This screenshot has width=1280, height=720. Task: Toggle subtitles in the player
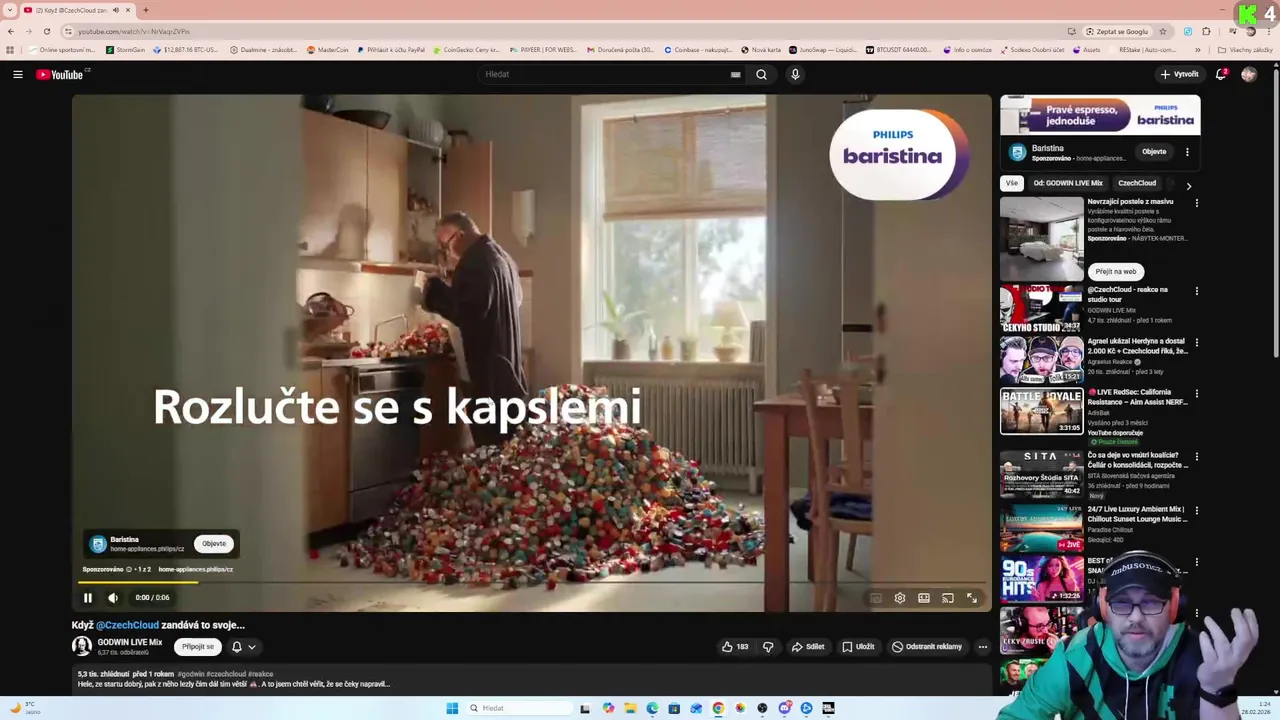(x=876, y=598)
